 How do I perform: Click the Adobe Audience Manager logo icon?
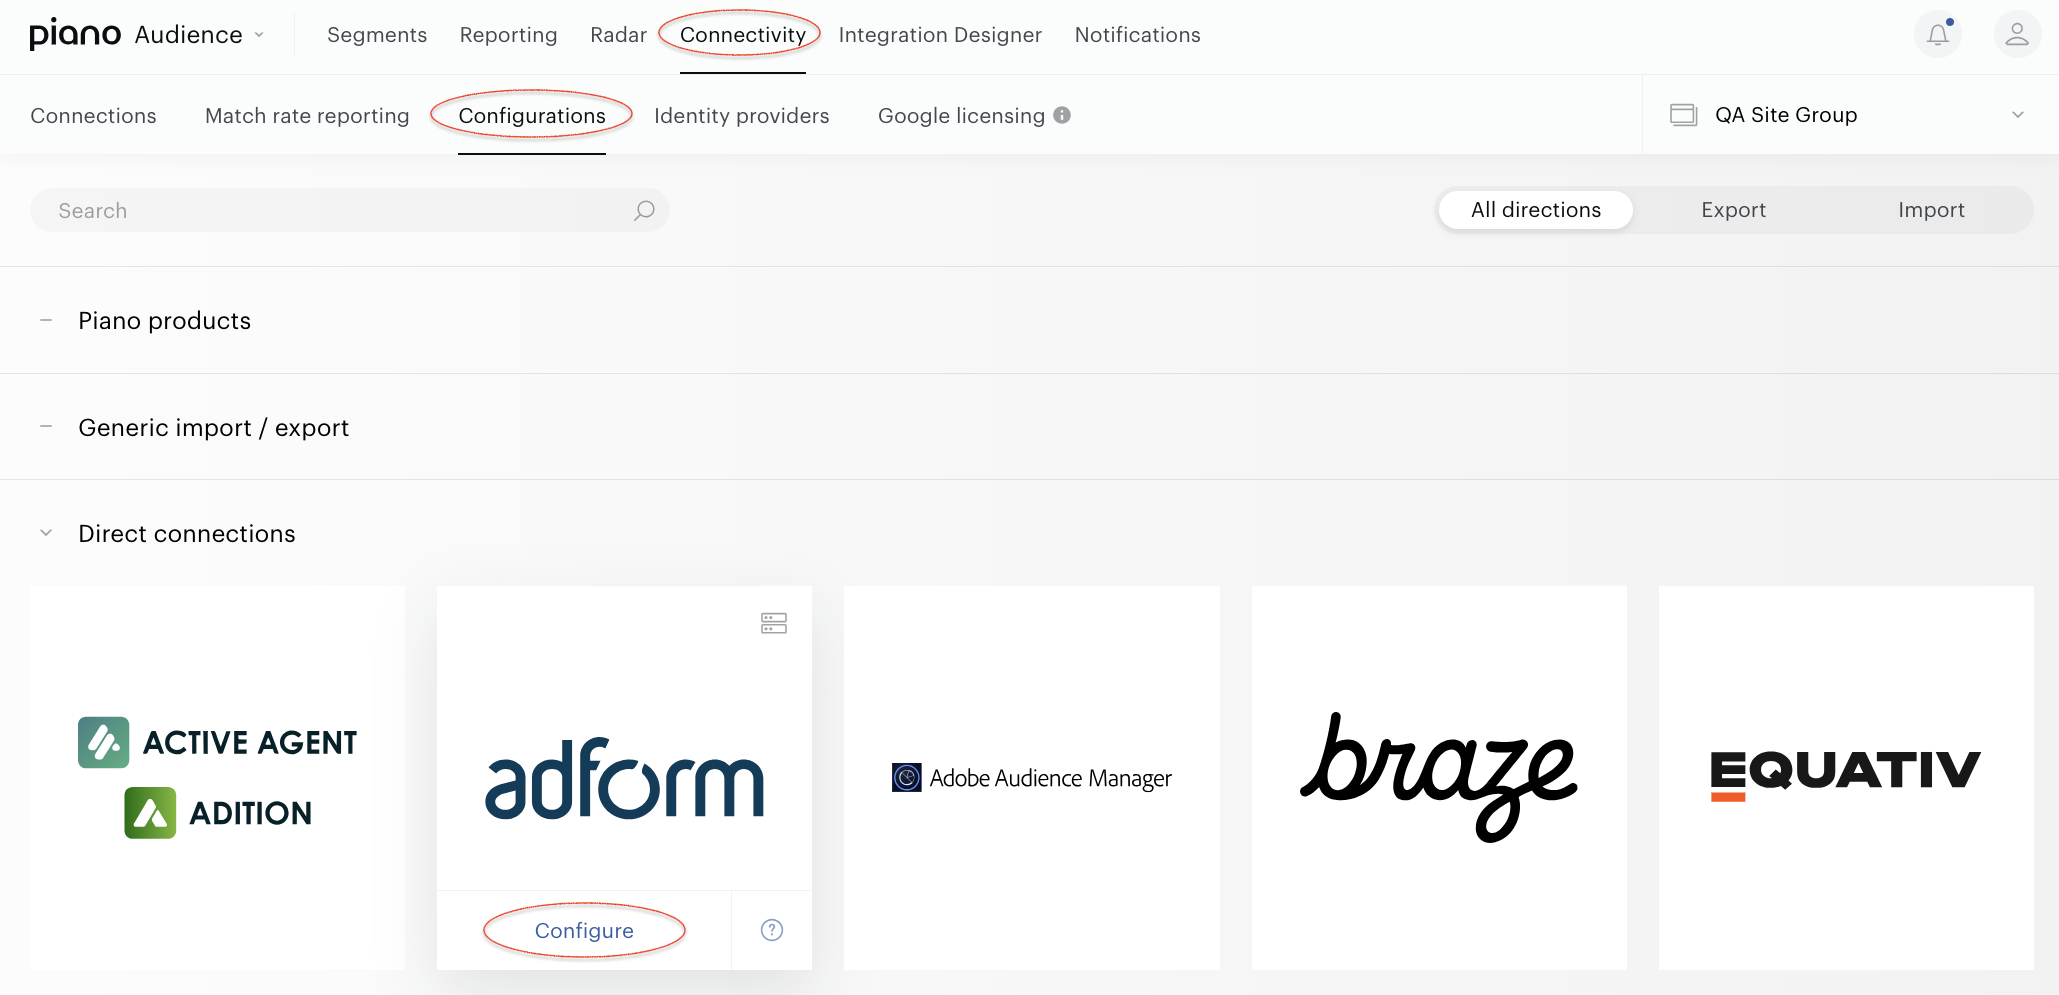tap(907, 777)
